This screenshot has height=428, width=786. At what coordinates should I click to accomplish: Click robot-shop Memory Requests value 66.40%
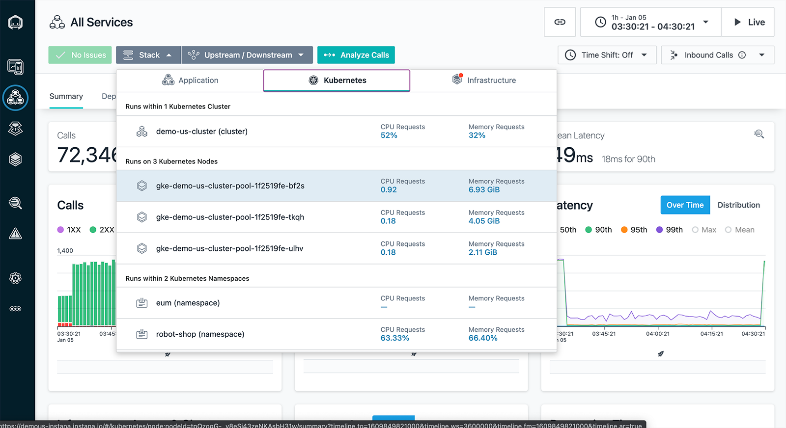pyautogui.click(x=483, y=338)
